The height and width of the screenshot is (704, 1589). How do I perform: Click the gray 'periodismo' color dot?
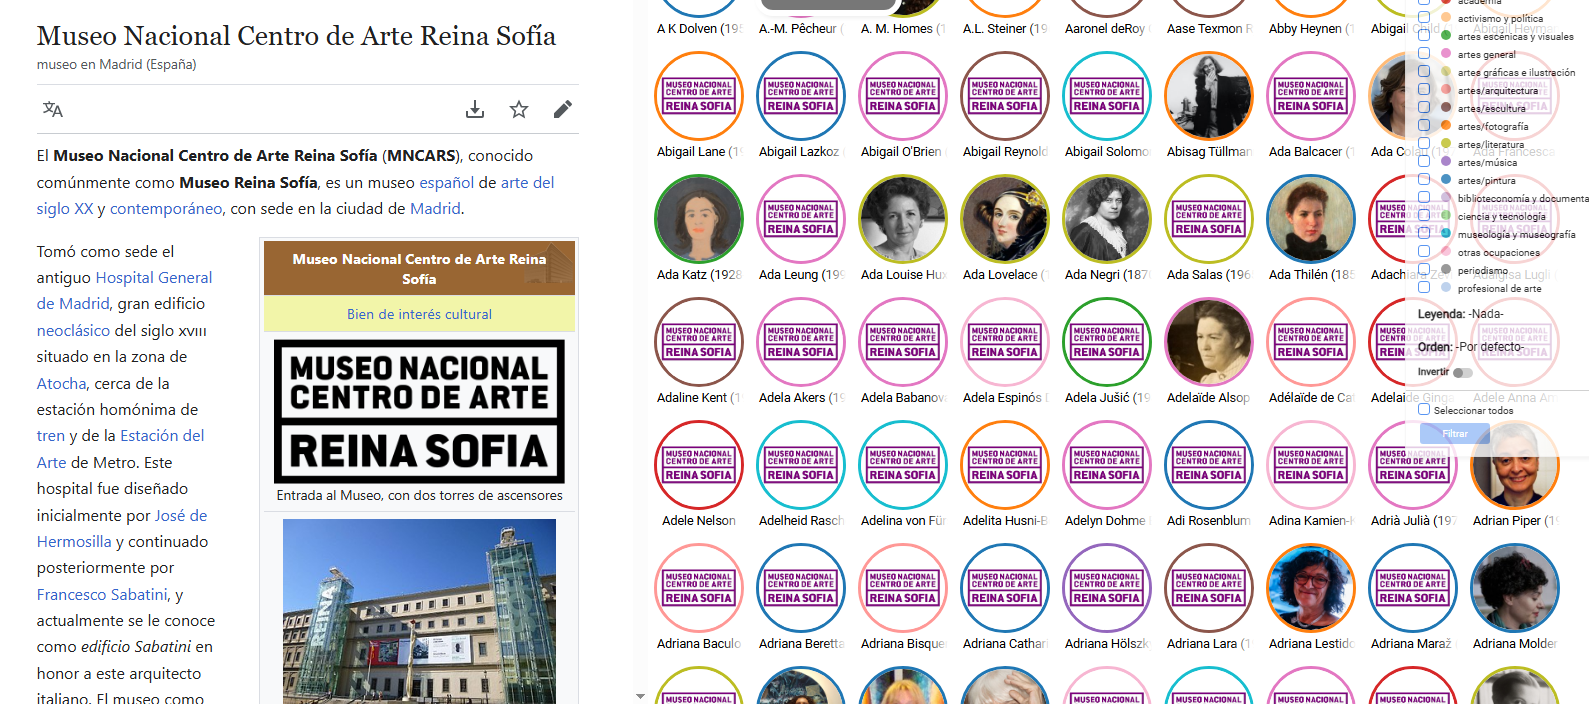tap(1446, 270)
